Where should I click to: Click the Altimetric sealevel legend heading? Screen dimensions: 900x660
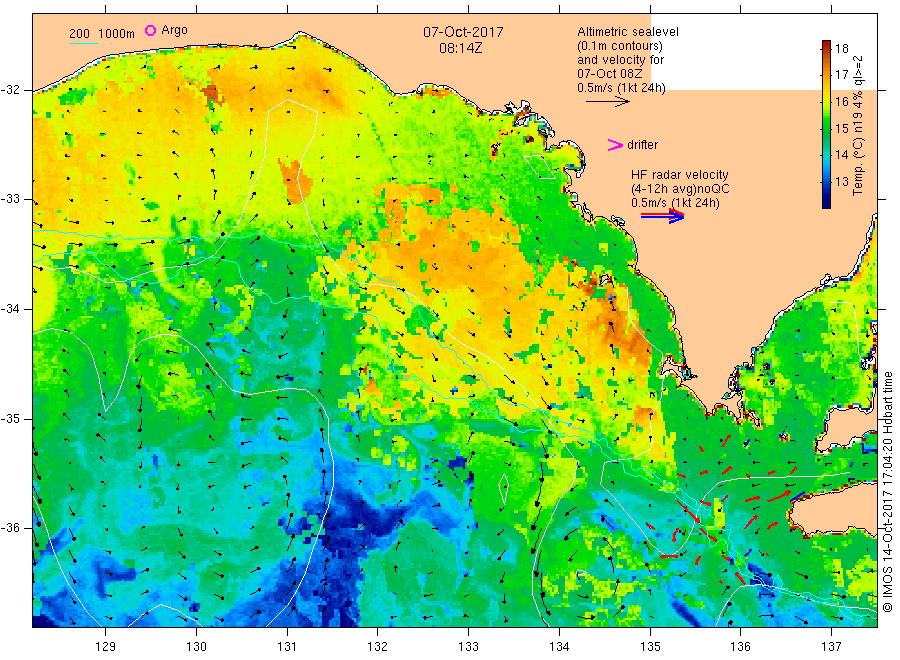(x=627, y=32)
